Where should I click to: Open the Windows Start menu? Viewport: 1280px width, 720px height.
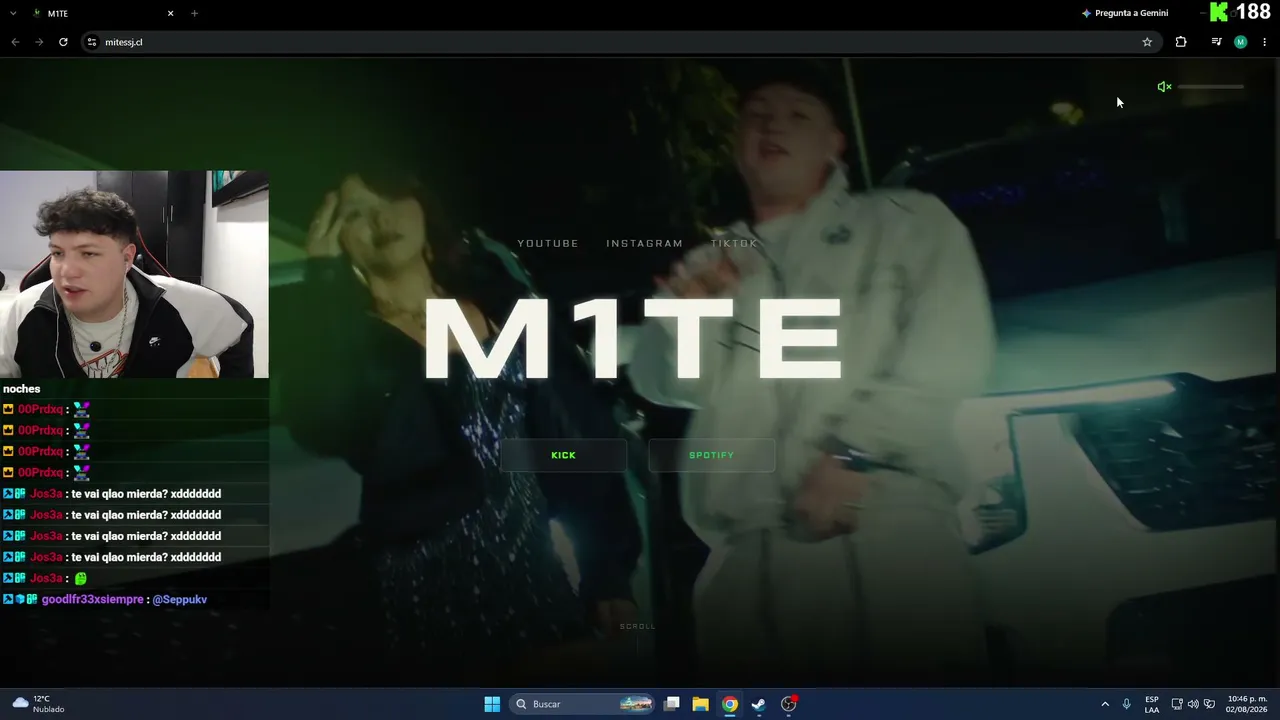[x=492, y=704]
